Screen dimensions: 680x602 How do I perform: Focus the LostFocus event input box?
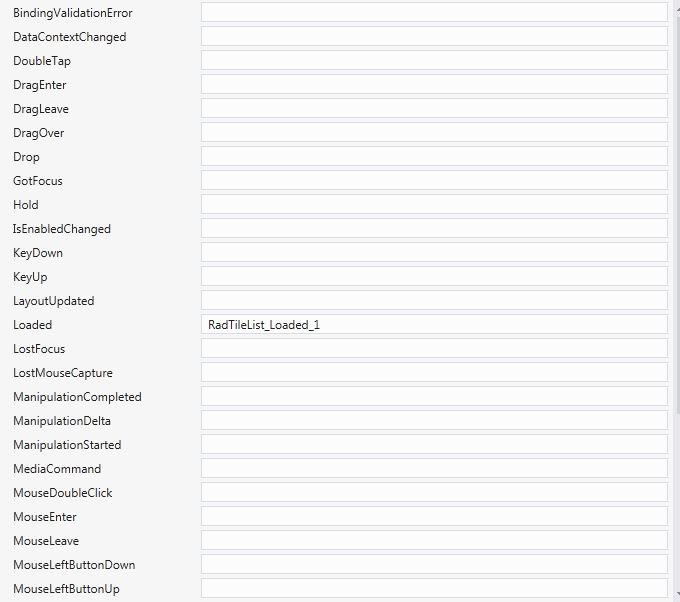(x=434, y=348)
